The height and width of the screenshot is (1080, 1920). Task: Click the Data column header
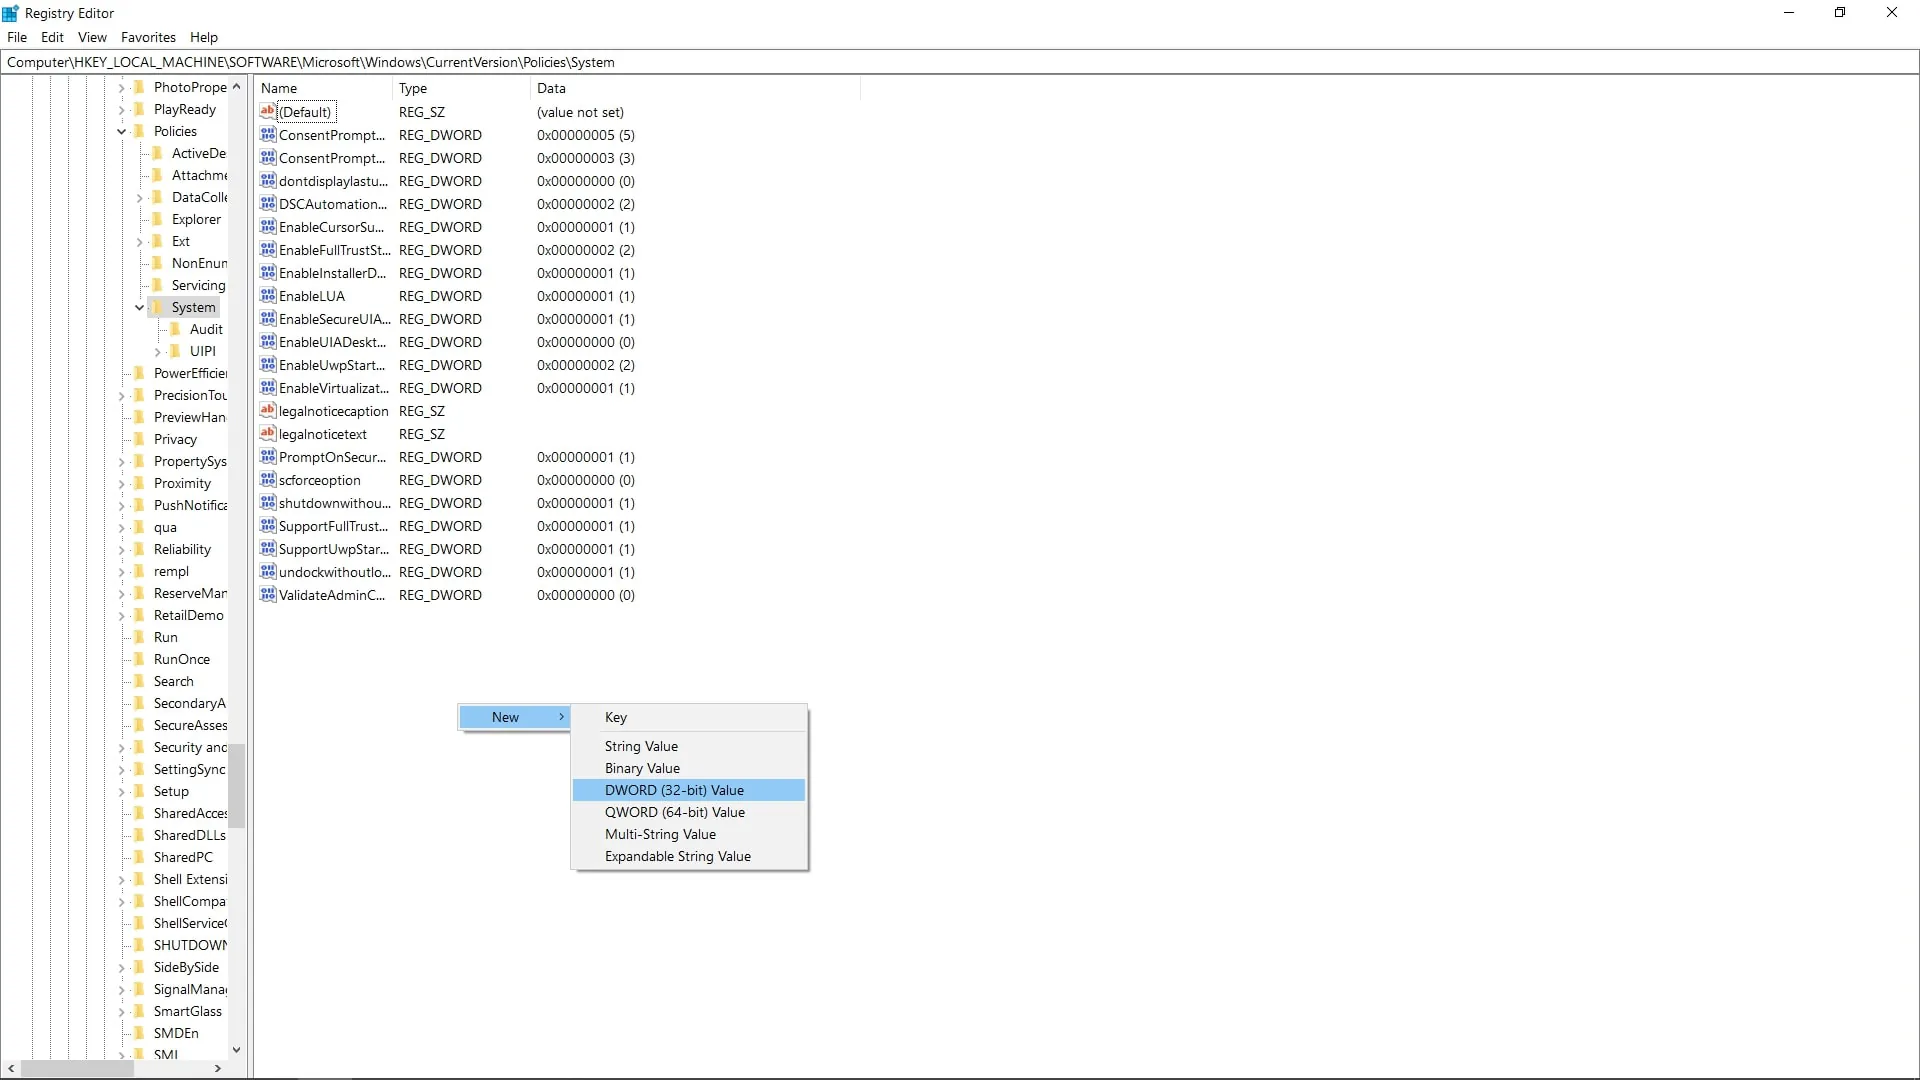coord(695,88)
